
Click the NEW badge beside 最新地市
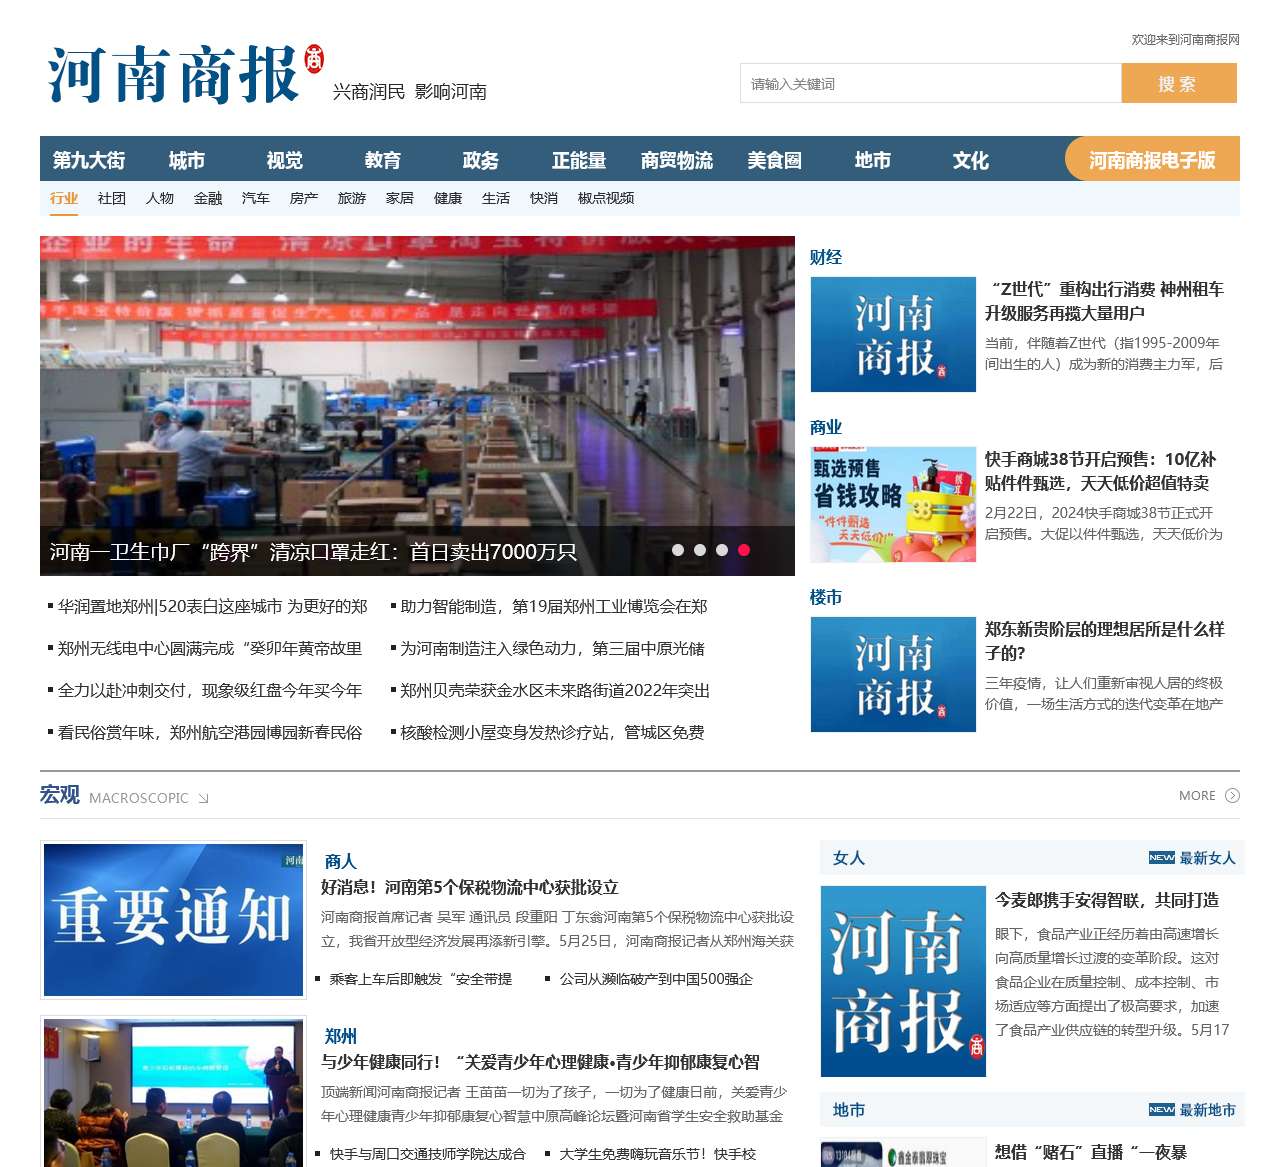pyautogui.click(x=1161, y=1110)
